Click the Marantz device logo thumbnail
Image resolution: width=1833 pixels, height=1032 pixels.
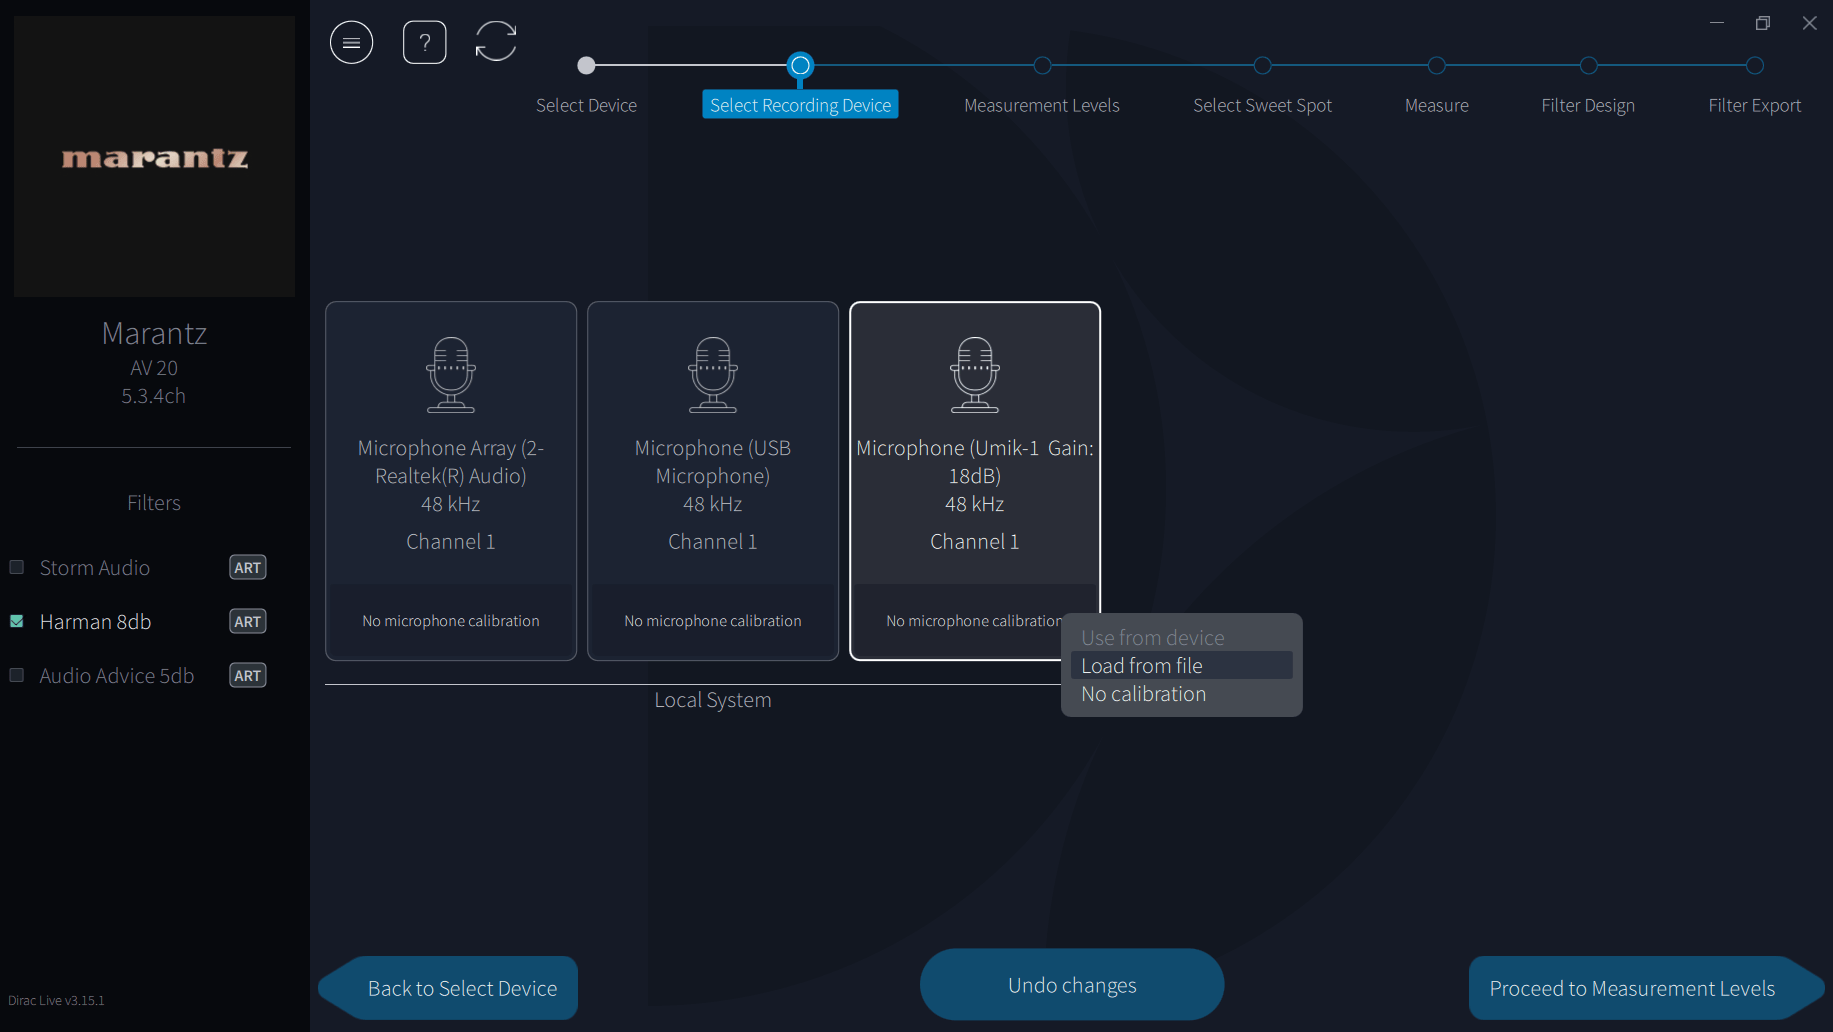coord(154,156)
